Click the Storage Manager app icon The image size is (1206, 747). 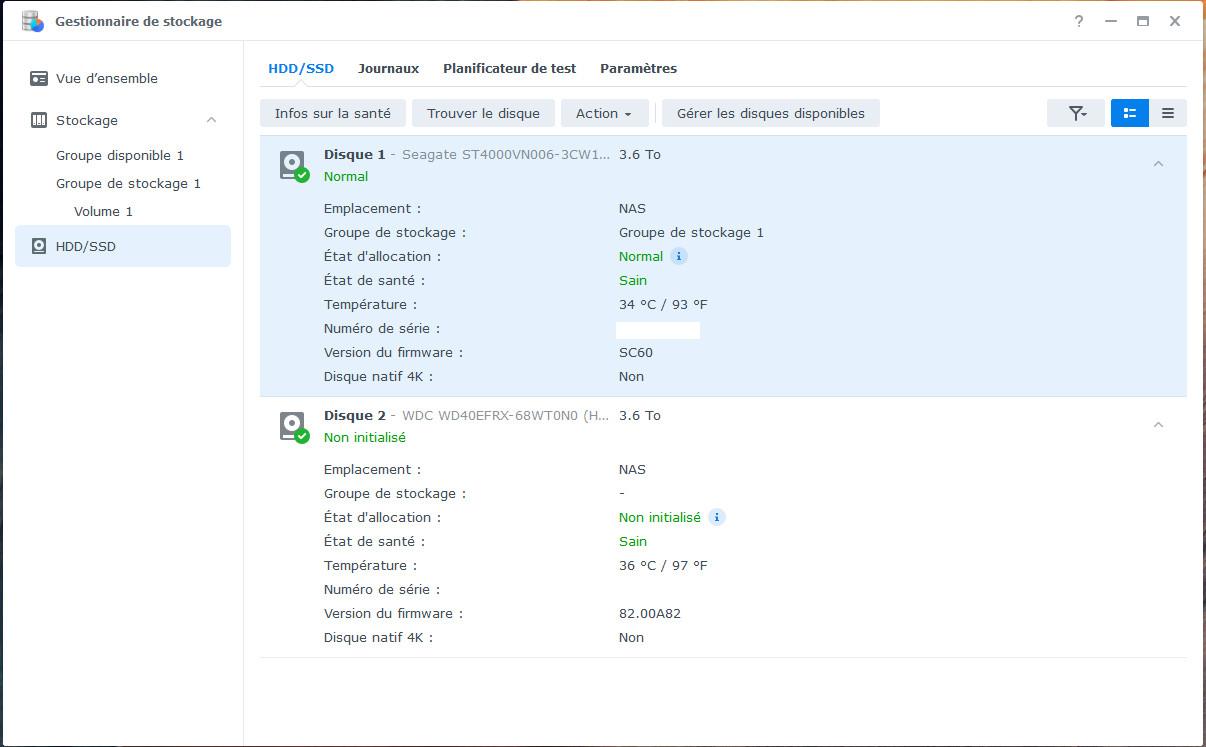tap(33, 21)
